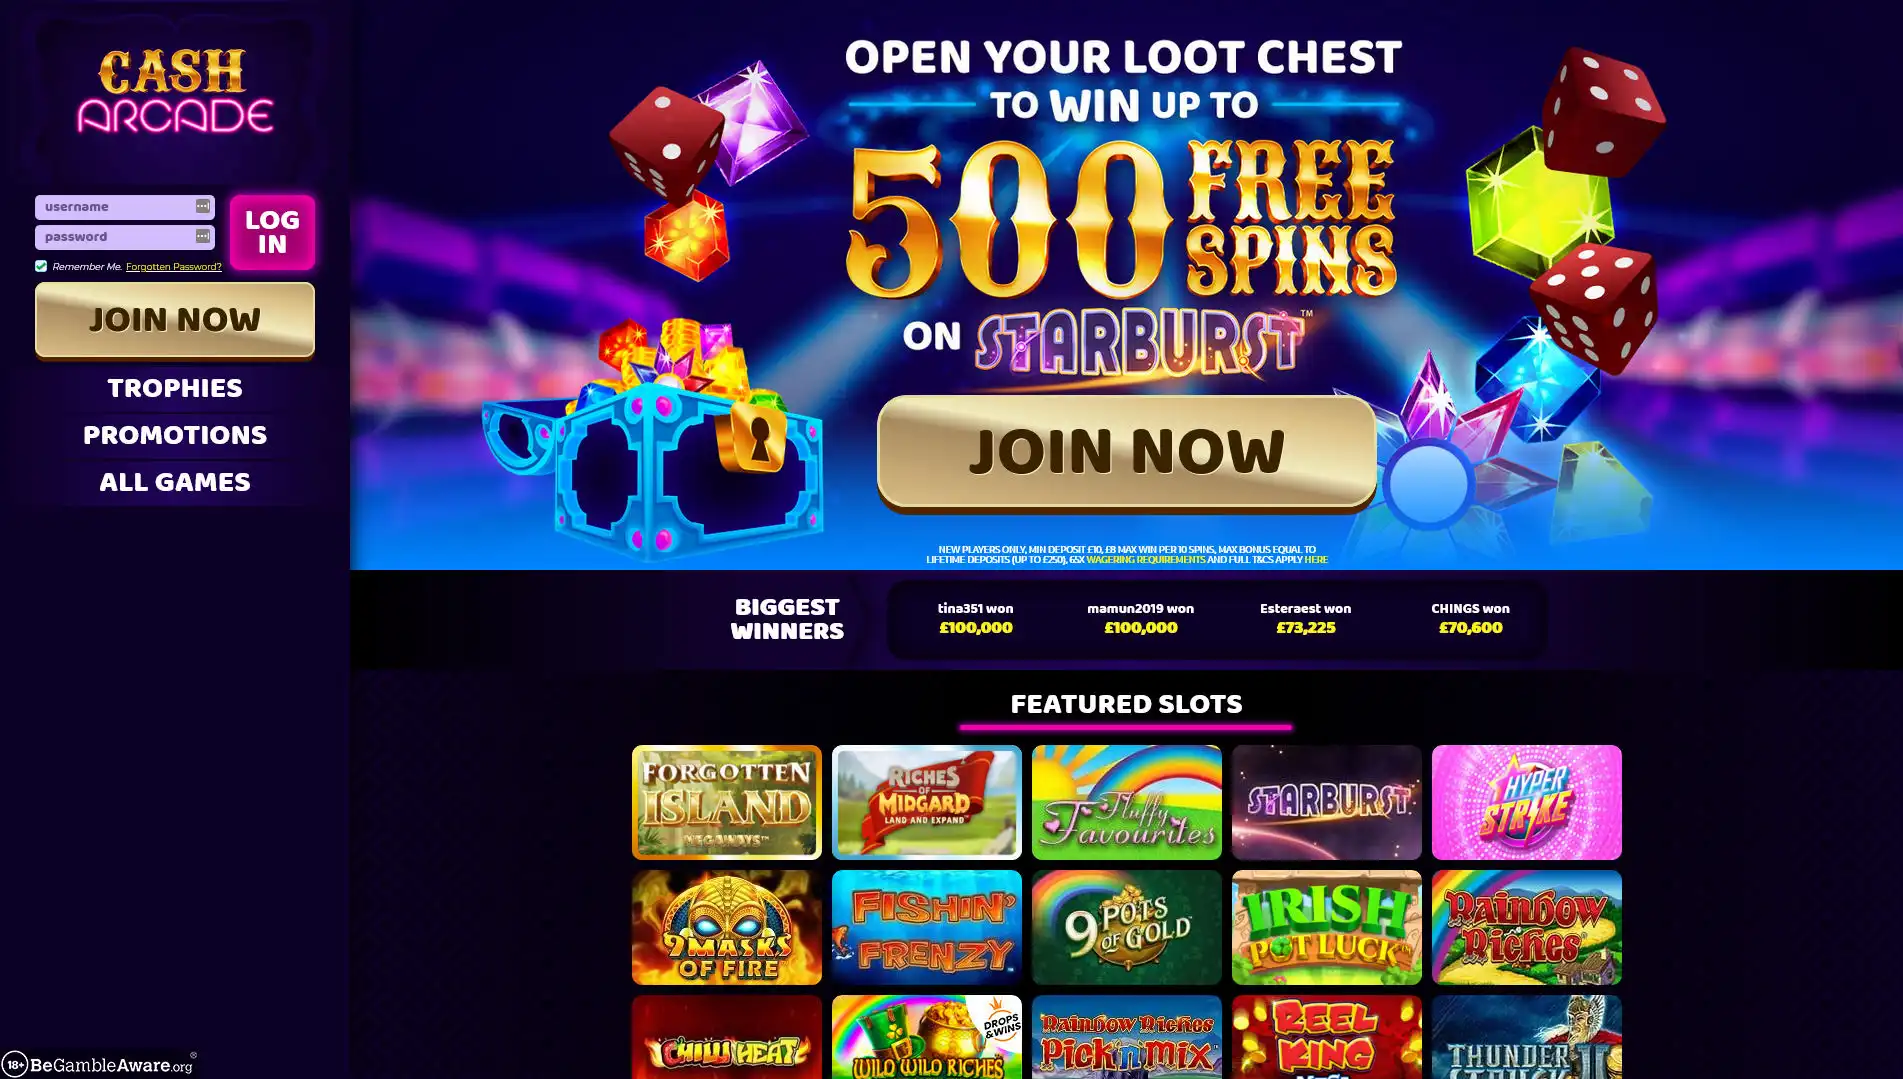Open the Forgotten Password link
1903x1079 pixels.
click(x=174, y=266)
